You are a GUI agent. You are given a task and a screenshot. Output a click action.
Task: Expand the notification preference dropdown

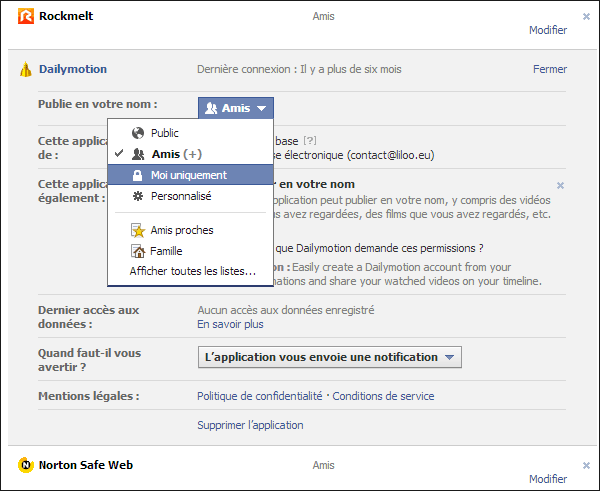click(329, 357)
